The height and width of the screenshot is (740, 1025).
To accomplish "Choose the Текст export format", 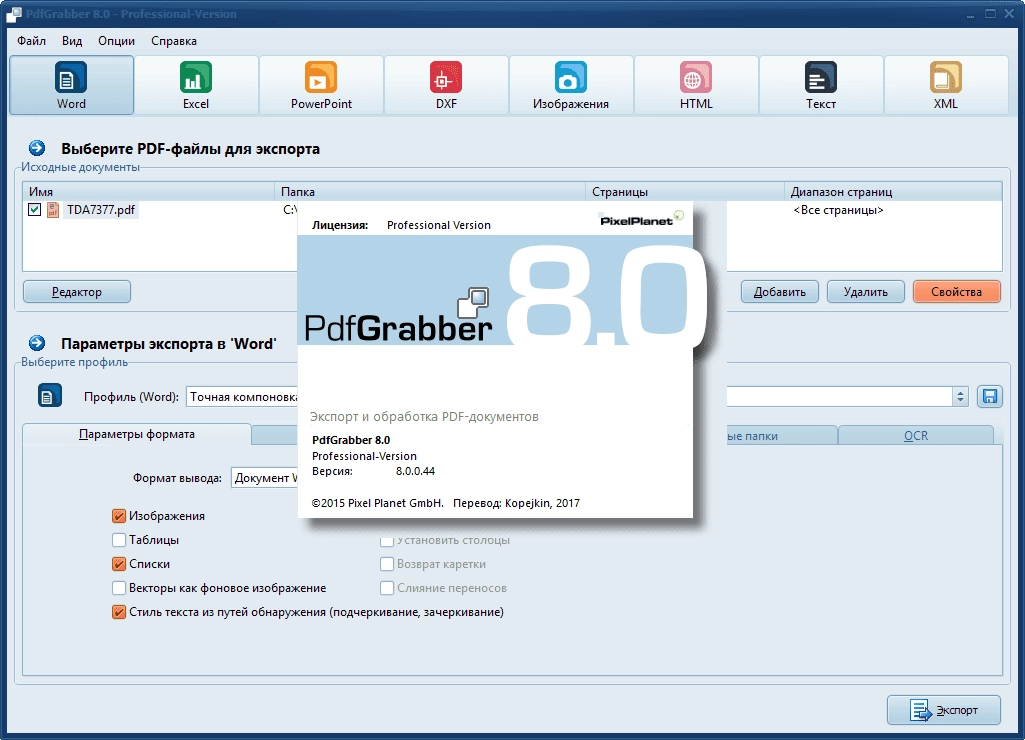I will pyautogui.click(x=820, y=85).
